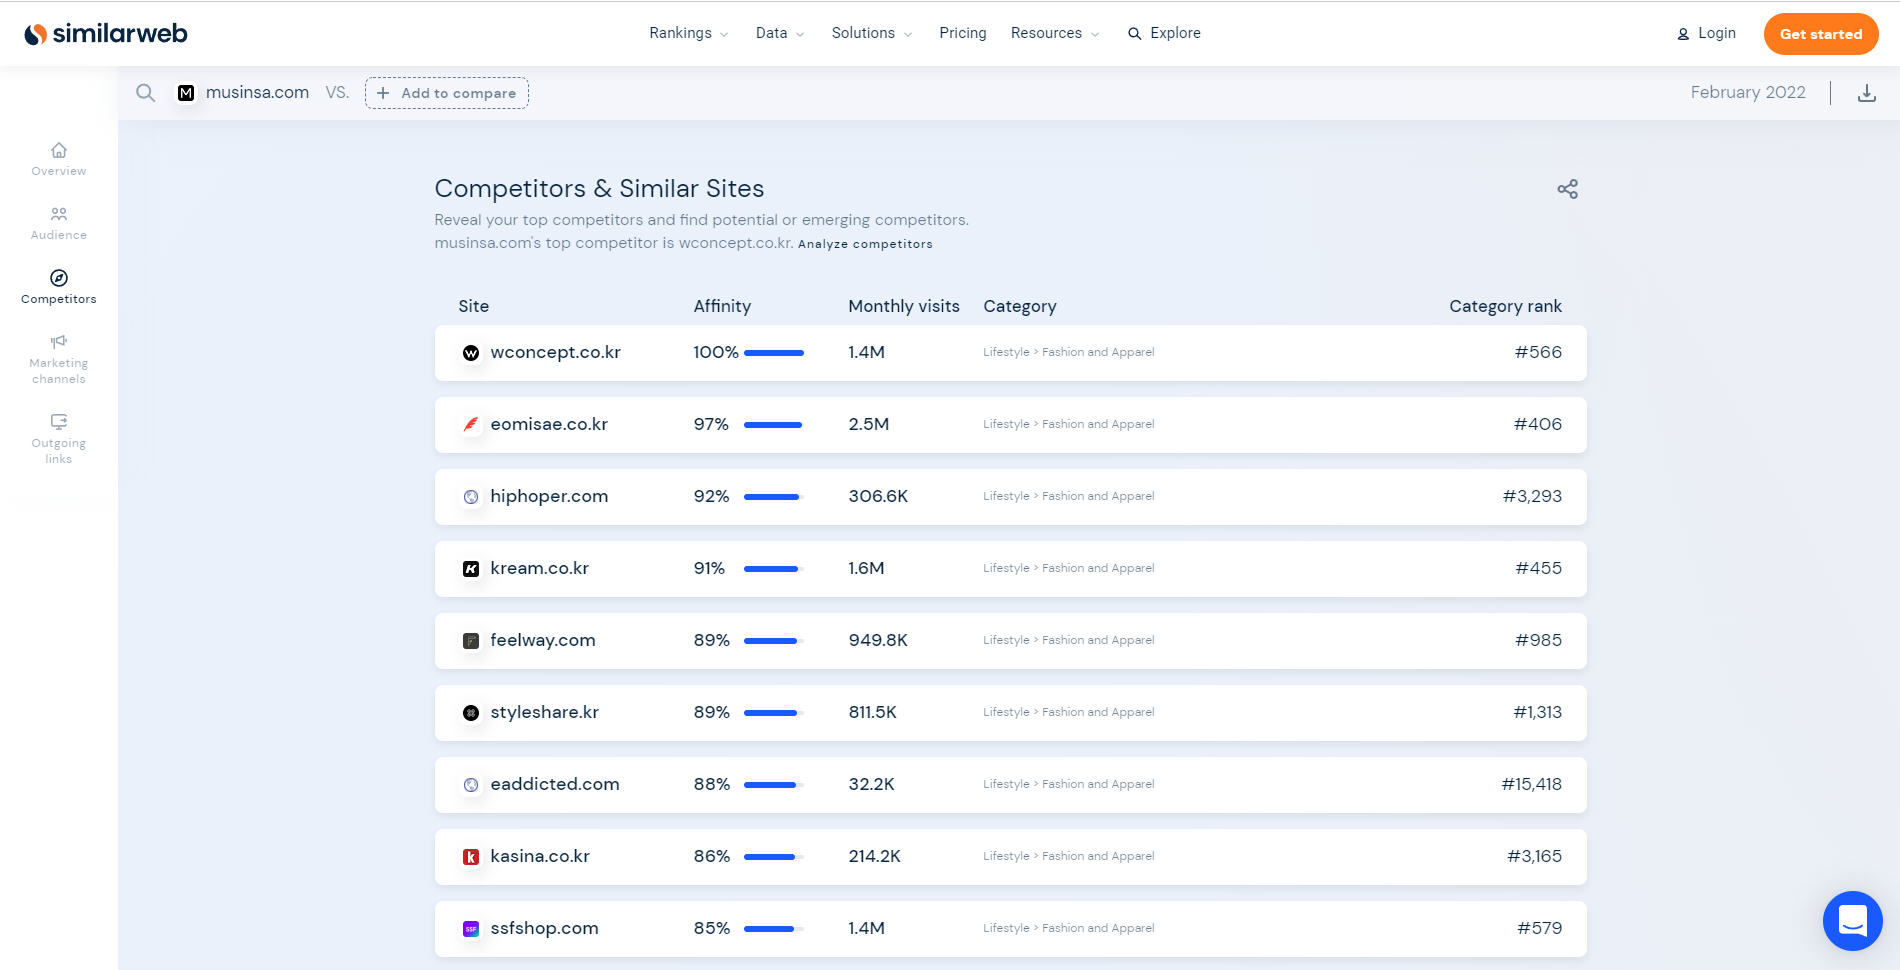Click the Login user icon
The height and width of the screenshot is (970, 1900).
(x=1683, y=34)
